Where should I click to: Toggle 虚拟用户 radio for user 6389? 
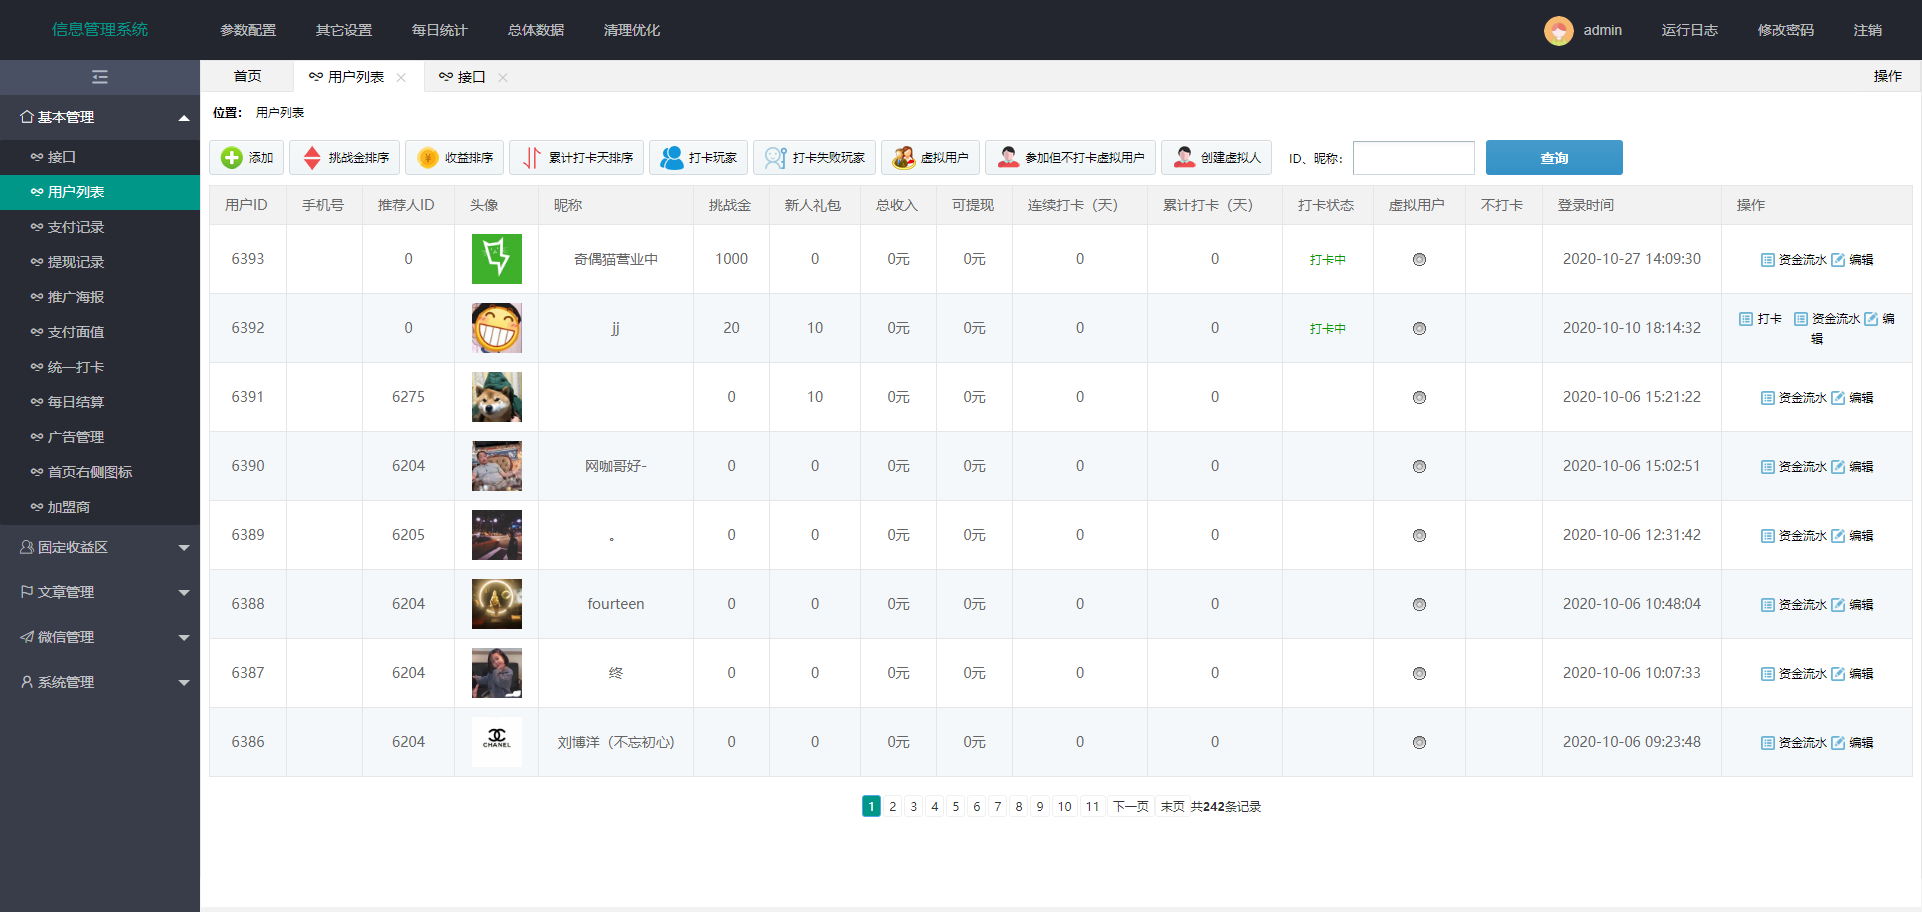[1419, 536]
